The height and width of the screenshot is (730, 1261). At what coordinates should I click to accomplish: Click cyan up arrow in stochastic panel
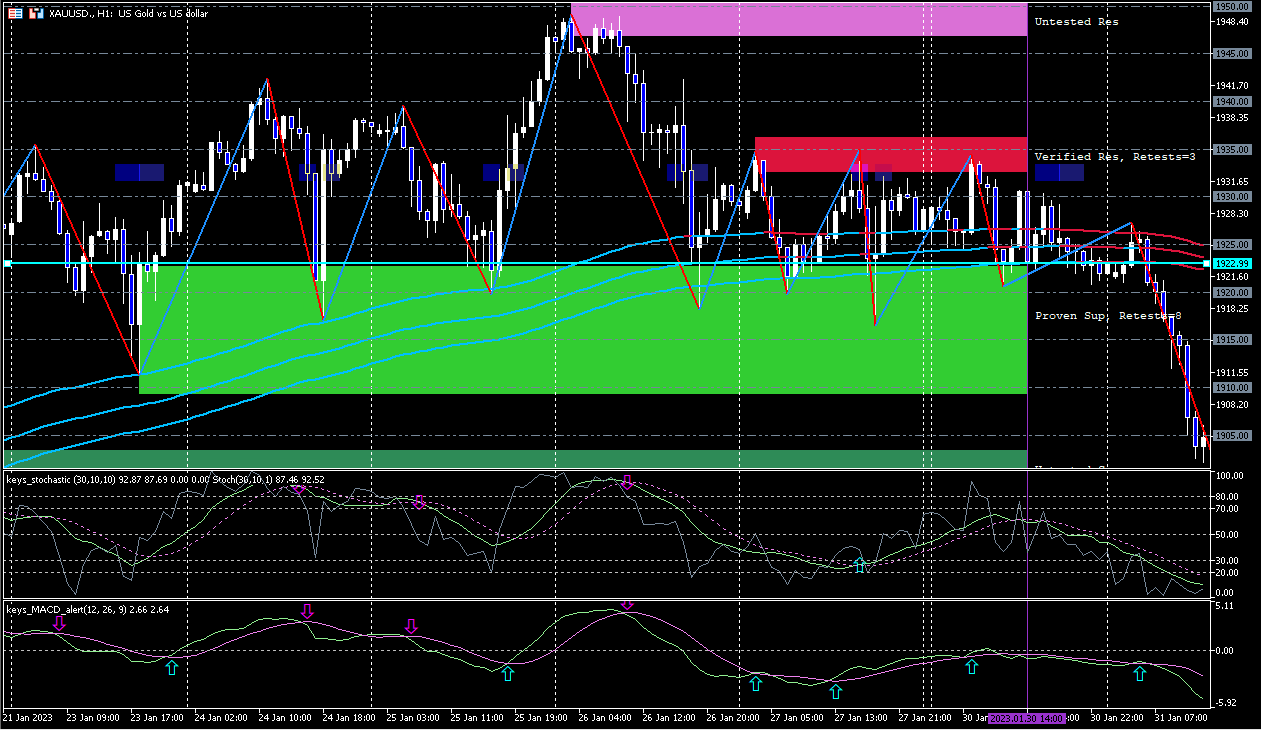(x=860, y=566)
